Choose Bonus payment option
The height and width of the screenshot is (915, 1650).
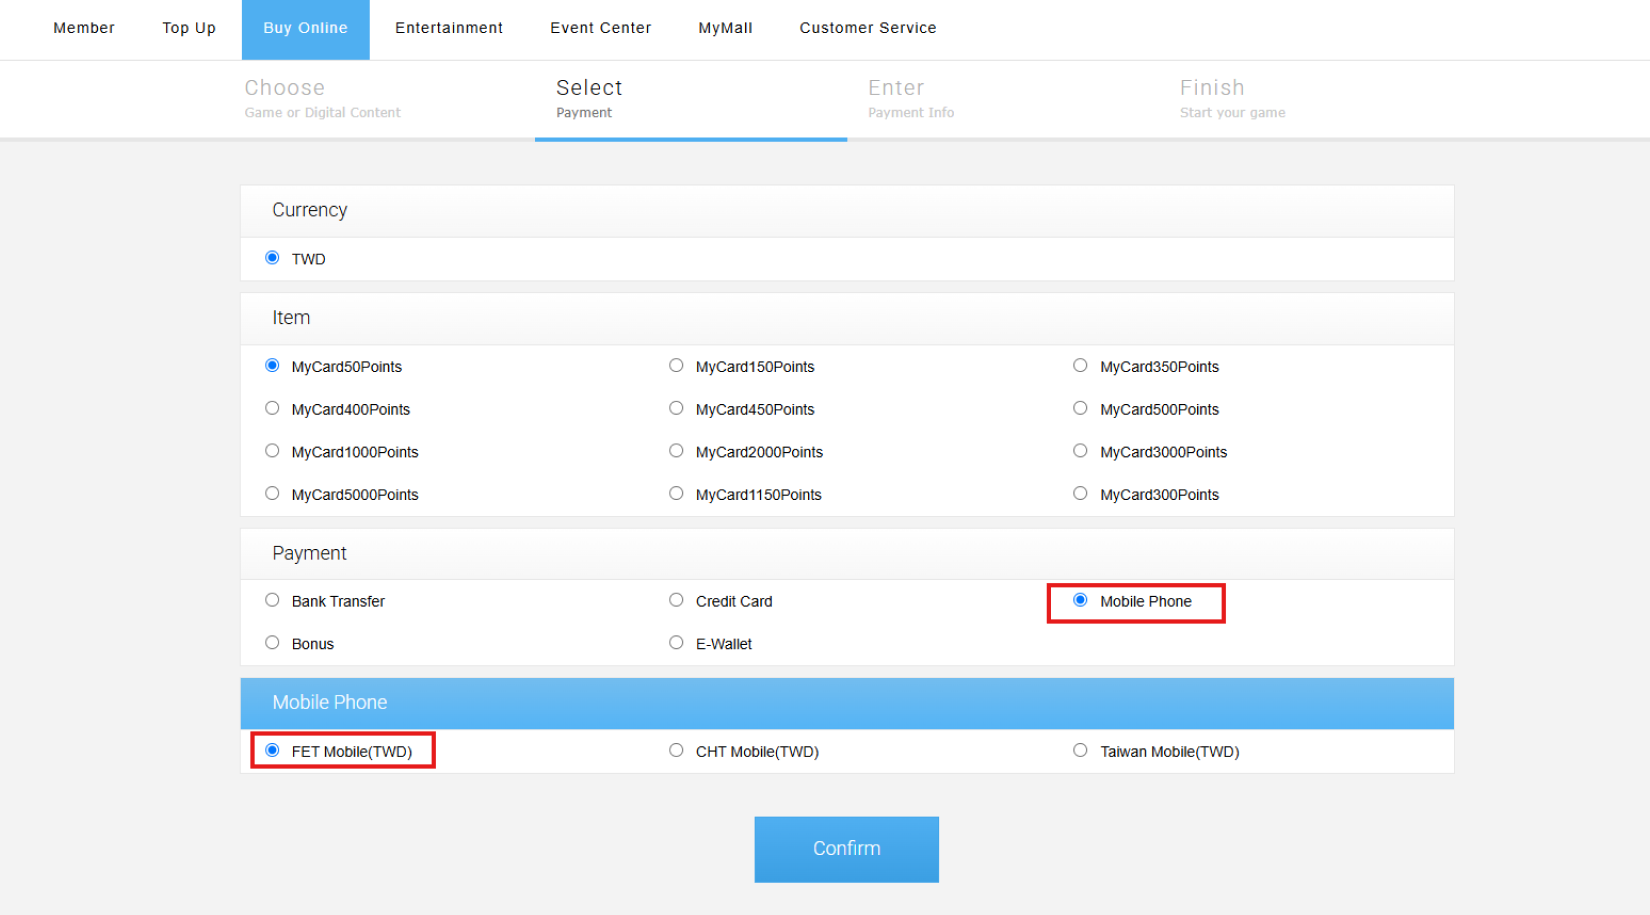pos(272,643)
